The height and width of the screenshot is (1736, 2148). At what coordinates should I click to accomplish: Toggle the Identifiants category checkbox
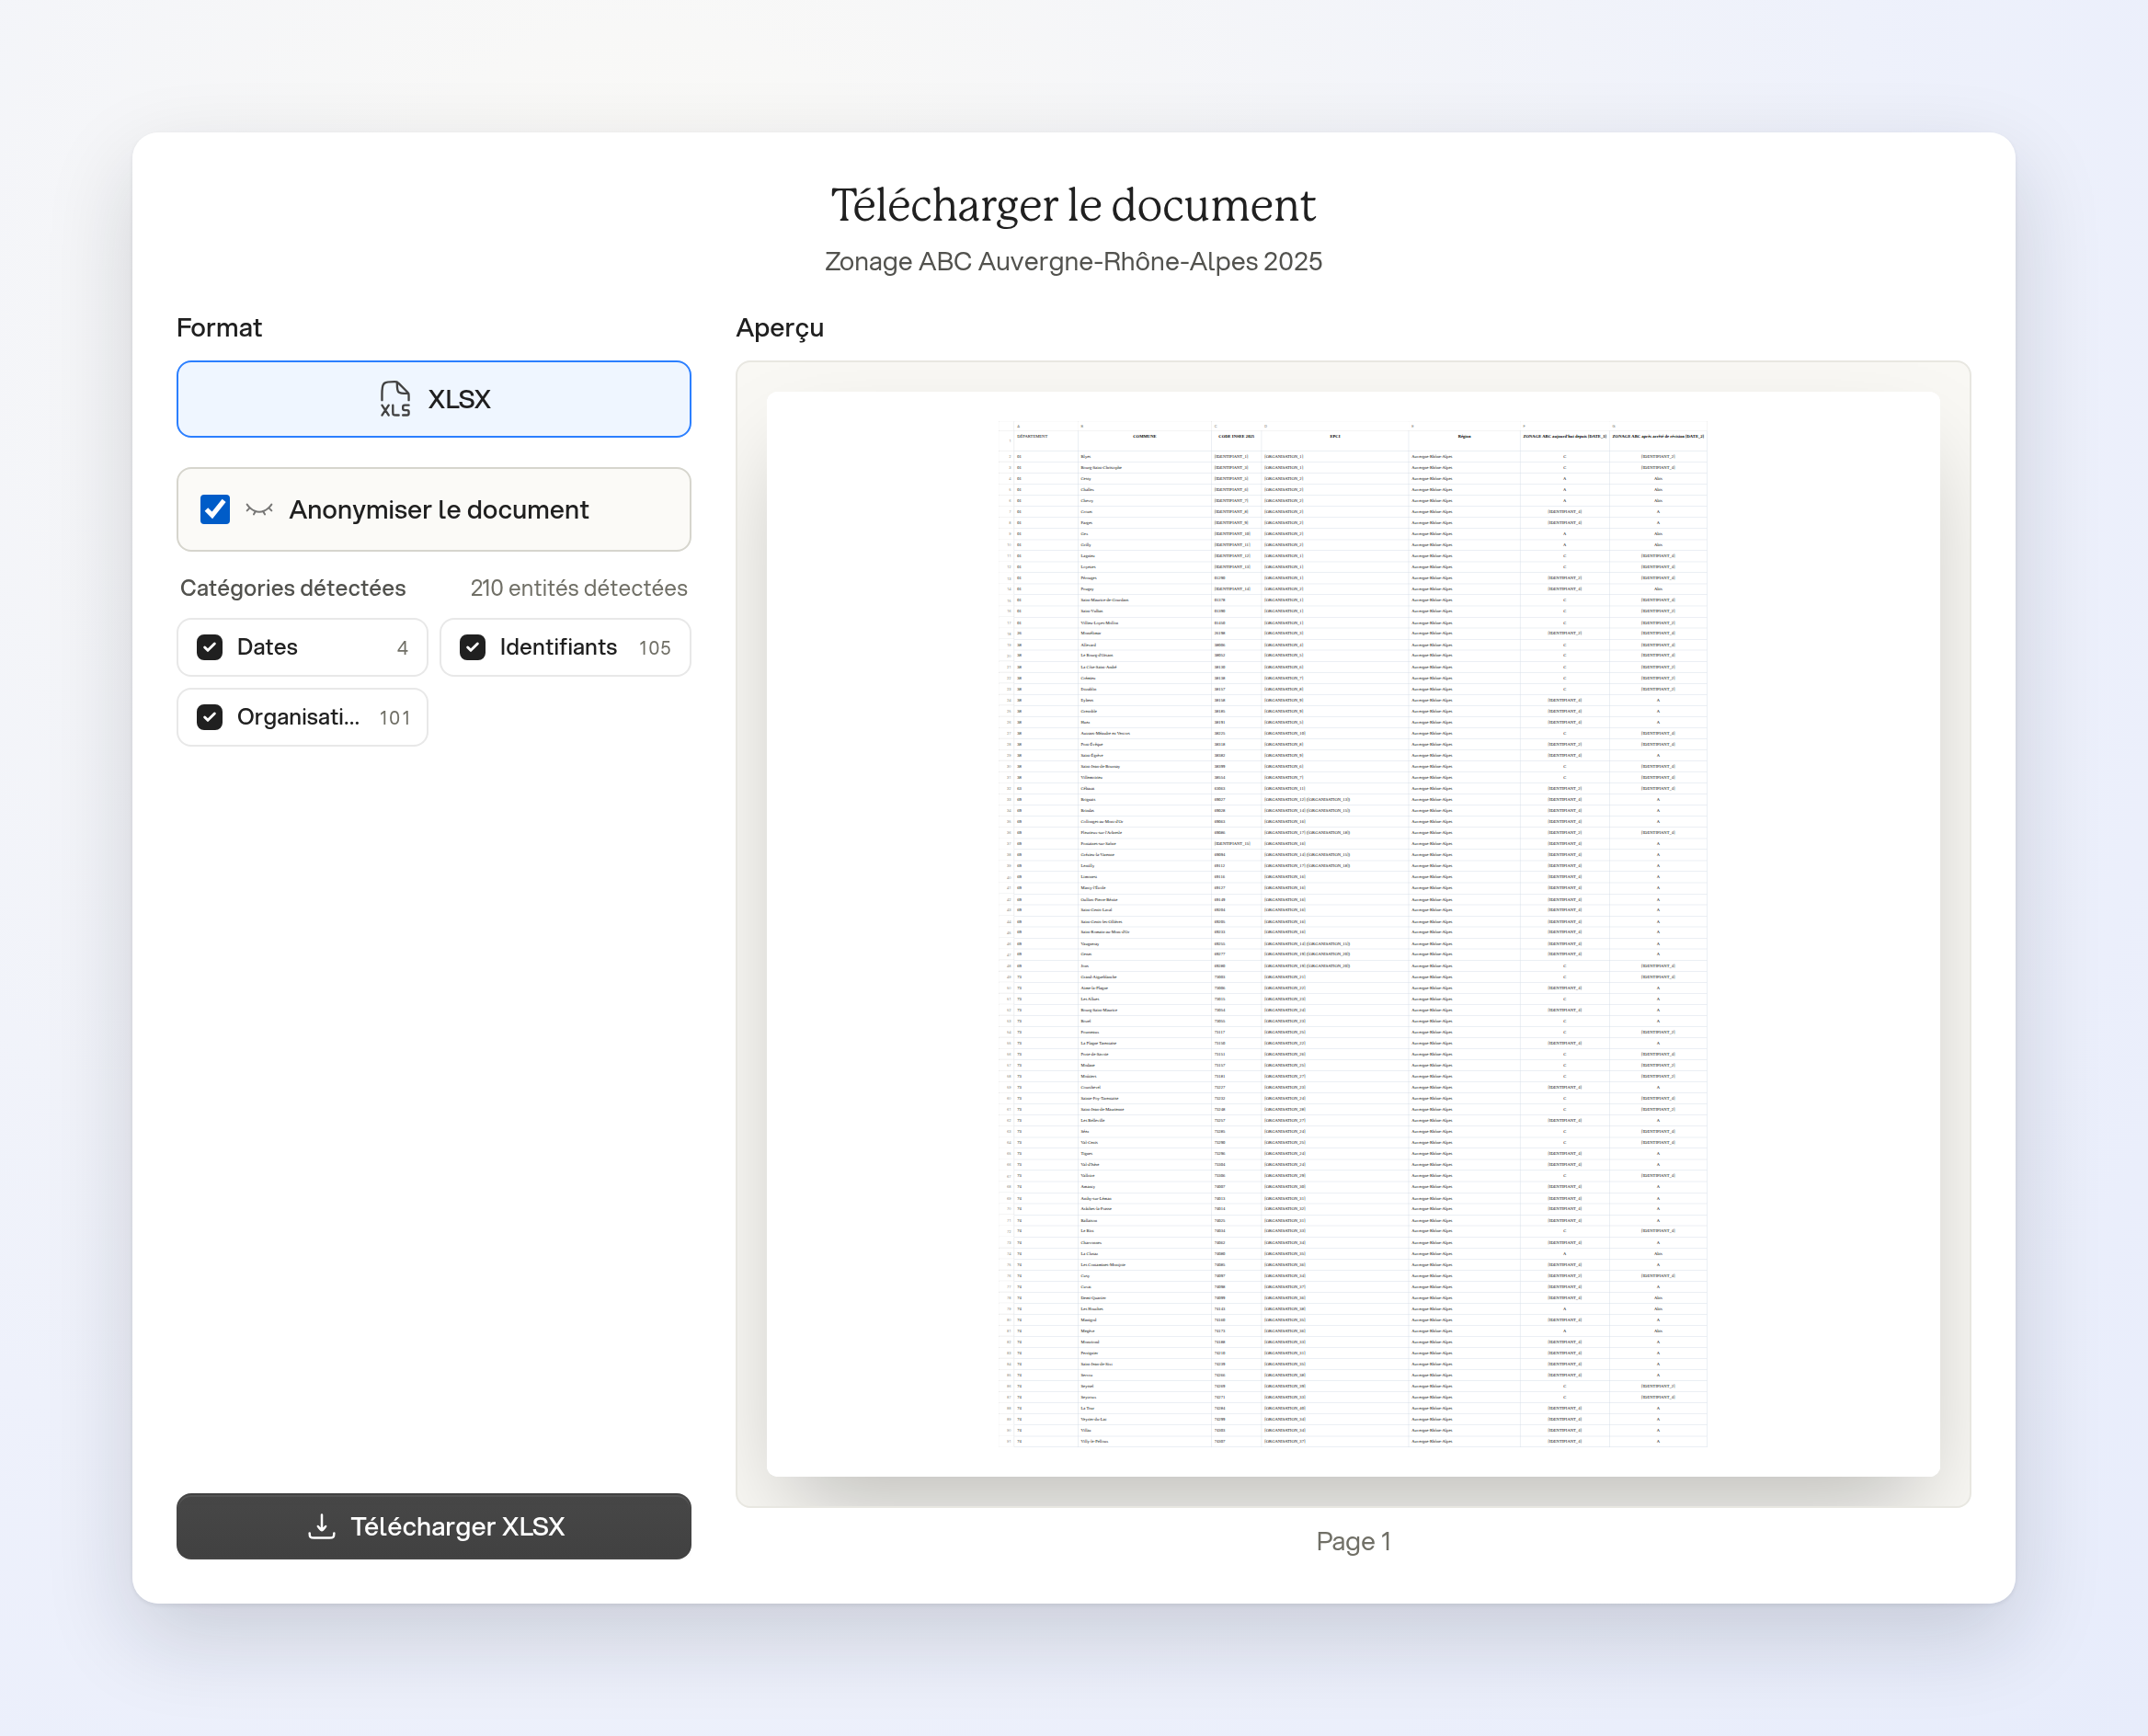(x=473, y=647)
